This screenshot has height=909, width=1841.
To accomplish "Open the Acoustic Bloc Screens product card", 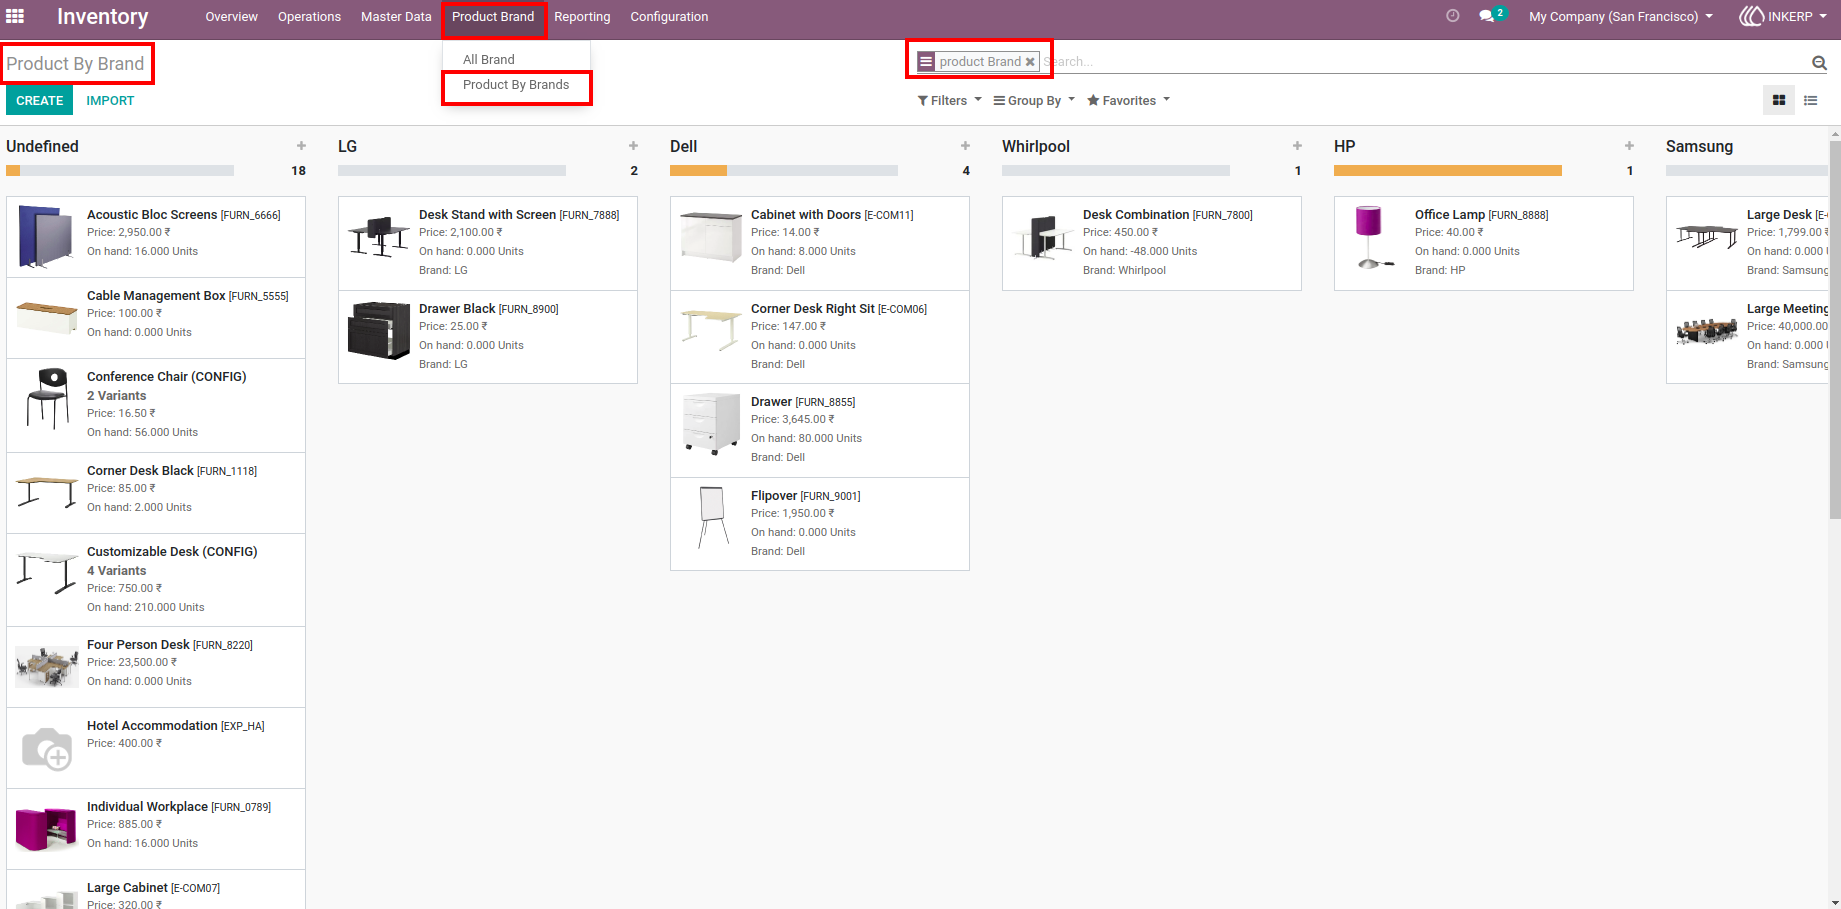I will (x=156, y=237).
